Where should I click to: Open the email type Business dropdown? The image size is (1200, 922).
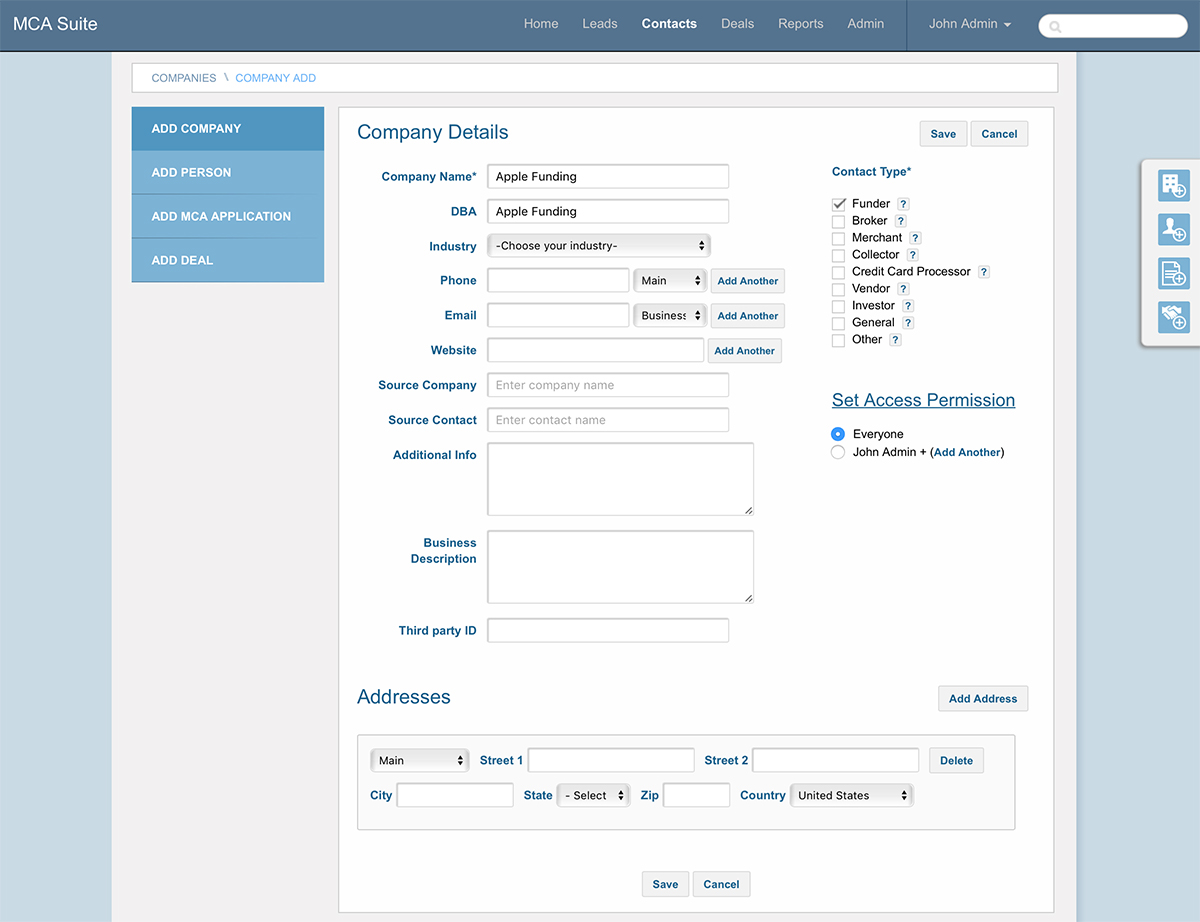point(670,316)
